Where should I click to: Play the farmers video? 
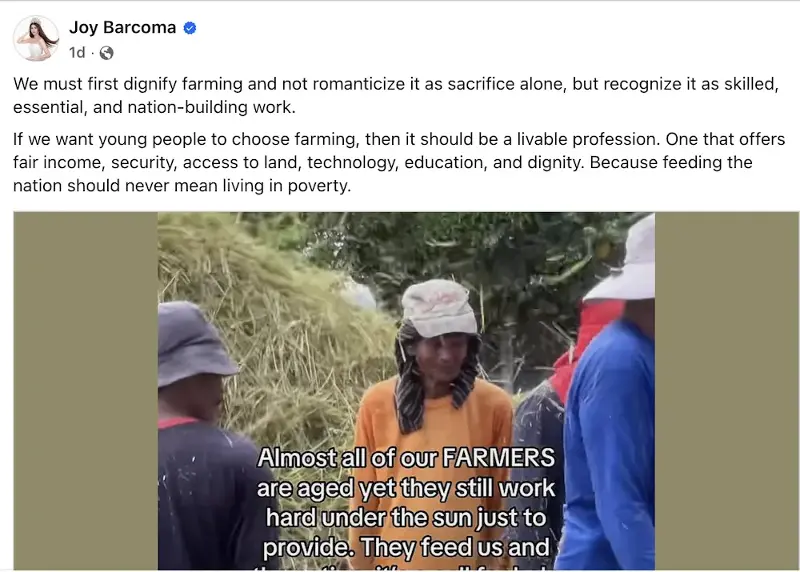406,391
